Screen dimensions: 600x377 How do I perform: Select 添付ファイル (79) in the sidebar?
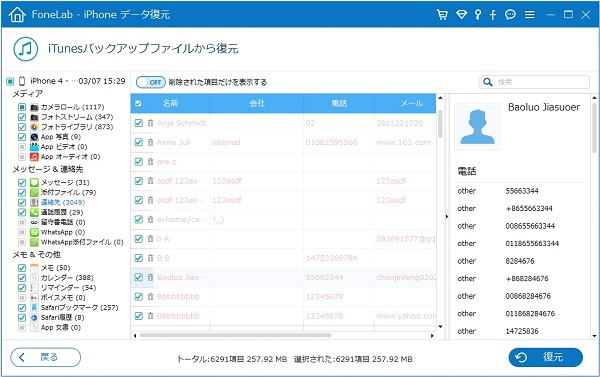click(68, 192)
